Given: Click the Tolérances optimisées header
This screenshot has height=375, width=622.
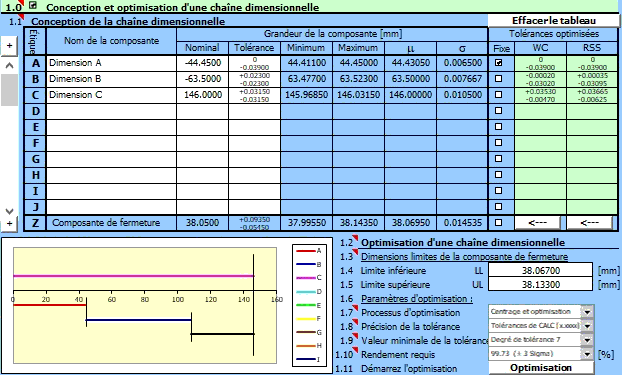Looking at the screenshot, I should pyautogui.click(x=554, y=34).
